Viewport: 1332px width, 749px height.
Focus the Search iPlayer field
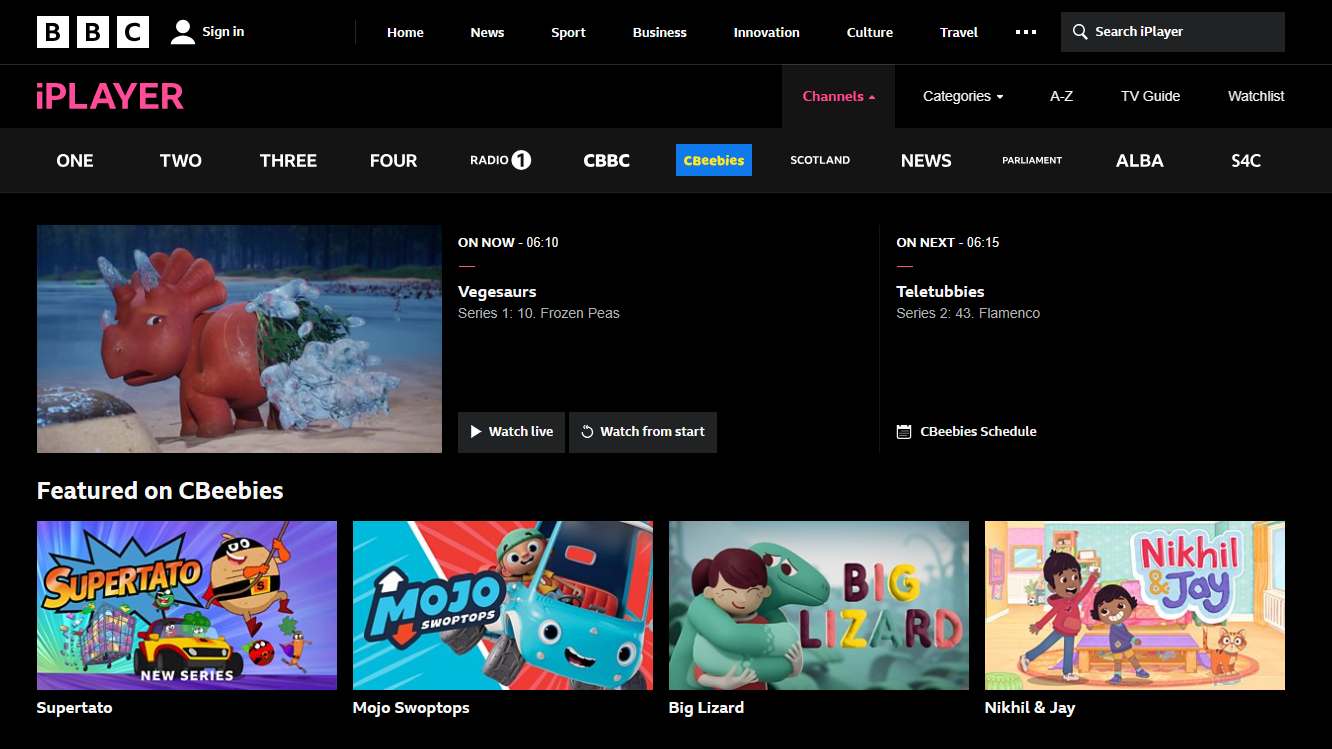click(x=1173, y=32)
